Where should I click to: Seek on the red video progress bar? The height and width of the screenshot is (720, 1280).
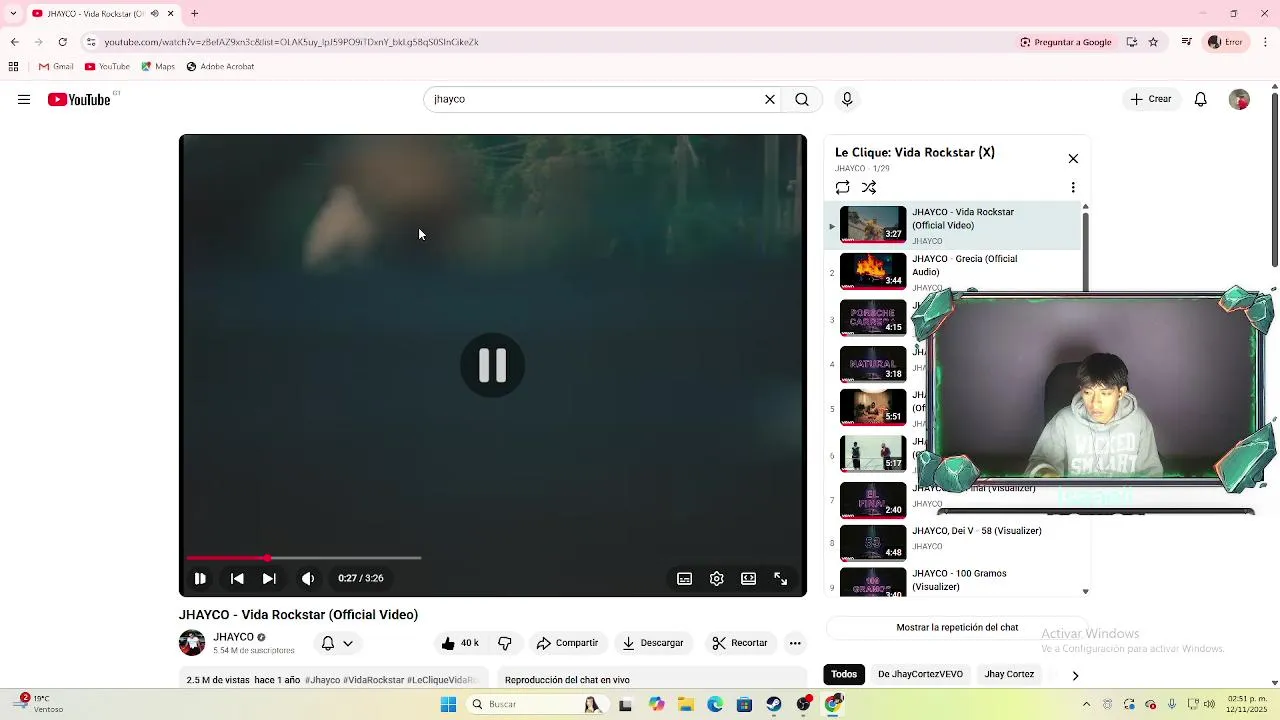303,558
